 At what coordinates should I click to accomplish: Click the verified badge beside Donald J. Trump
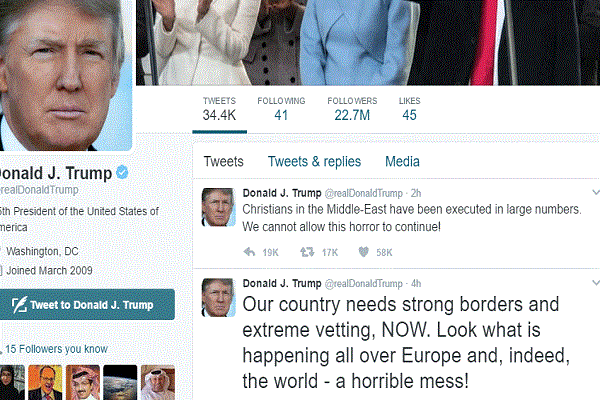pos(122,172)
